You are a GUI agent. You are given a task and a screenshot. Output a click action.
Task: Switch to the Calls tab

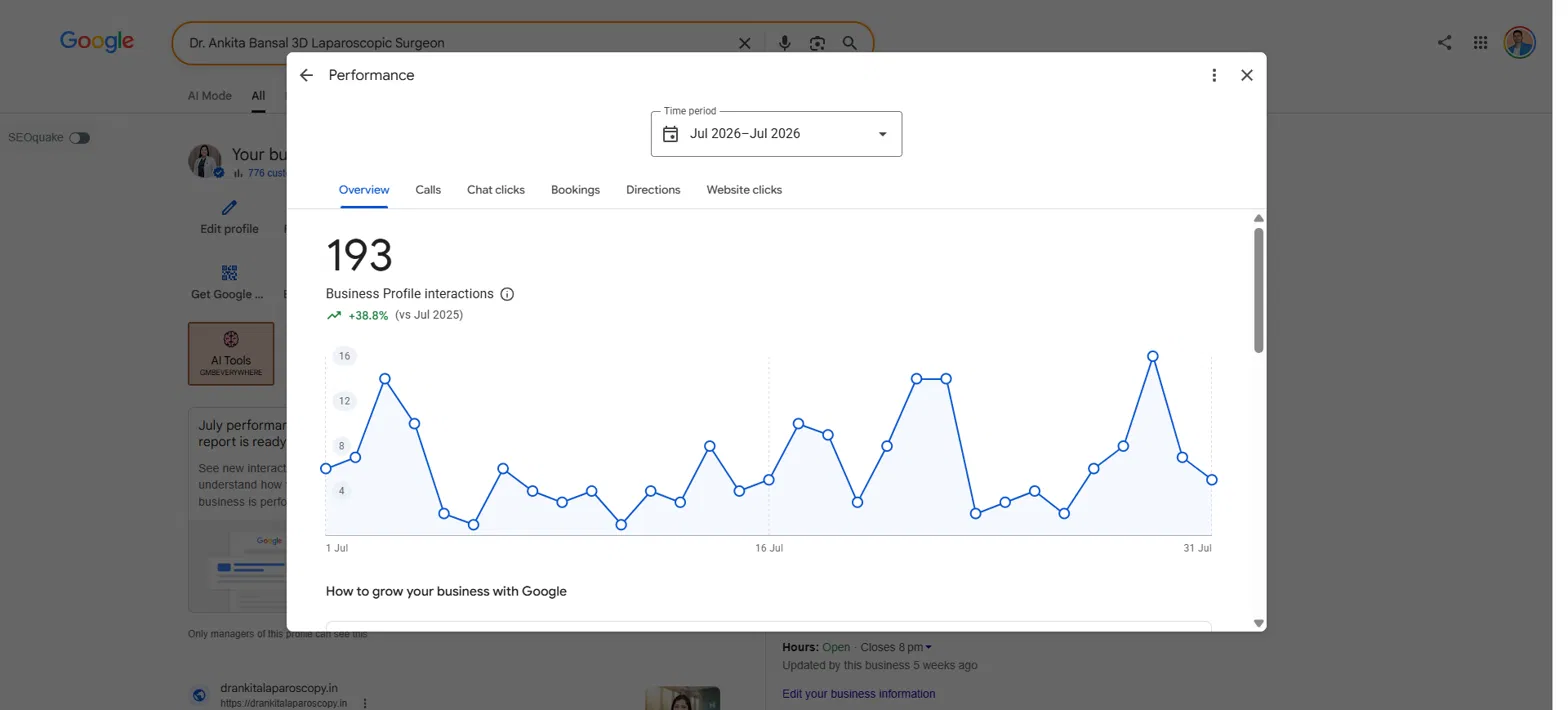(428, 190)
